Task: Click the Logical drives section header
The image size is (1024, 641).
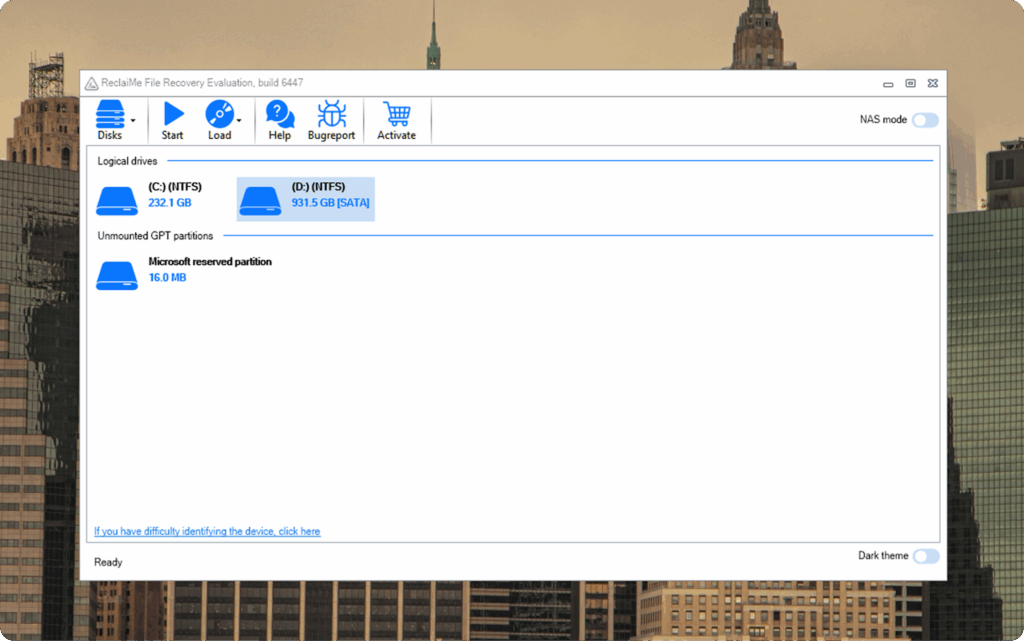Action: (127, 161)
